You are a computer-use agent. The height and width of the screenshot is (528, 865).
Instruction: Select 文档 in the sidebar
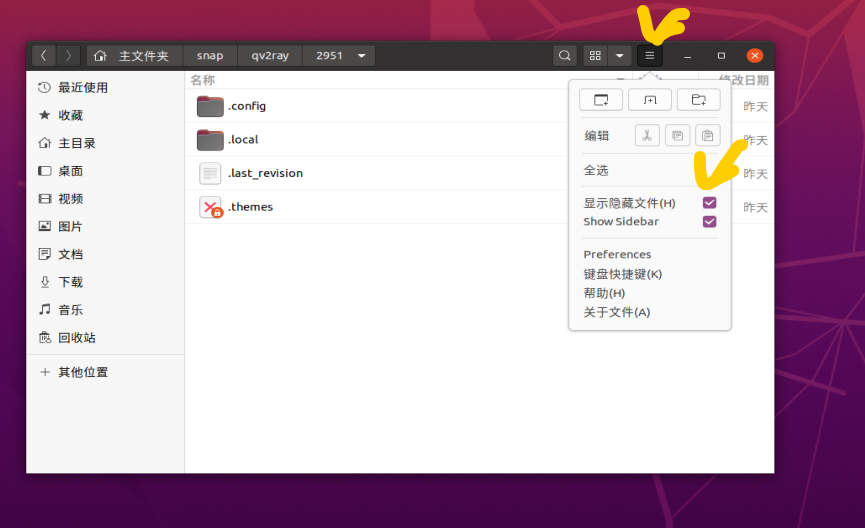point(105,254)
